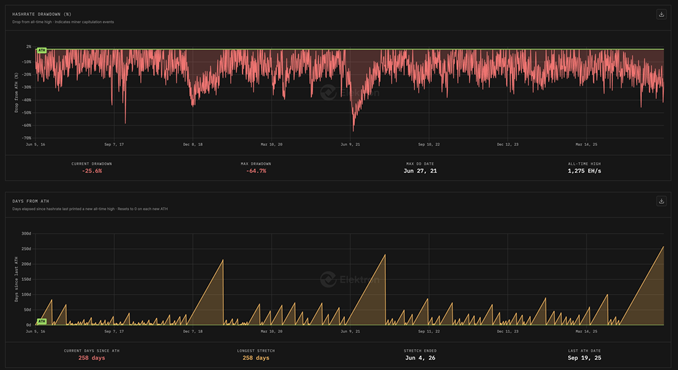Click the 300d y-axis label on days chart
The width and height of the screenshot is (678, 370).
(x=26, y=233)
